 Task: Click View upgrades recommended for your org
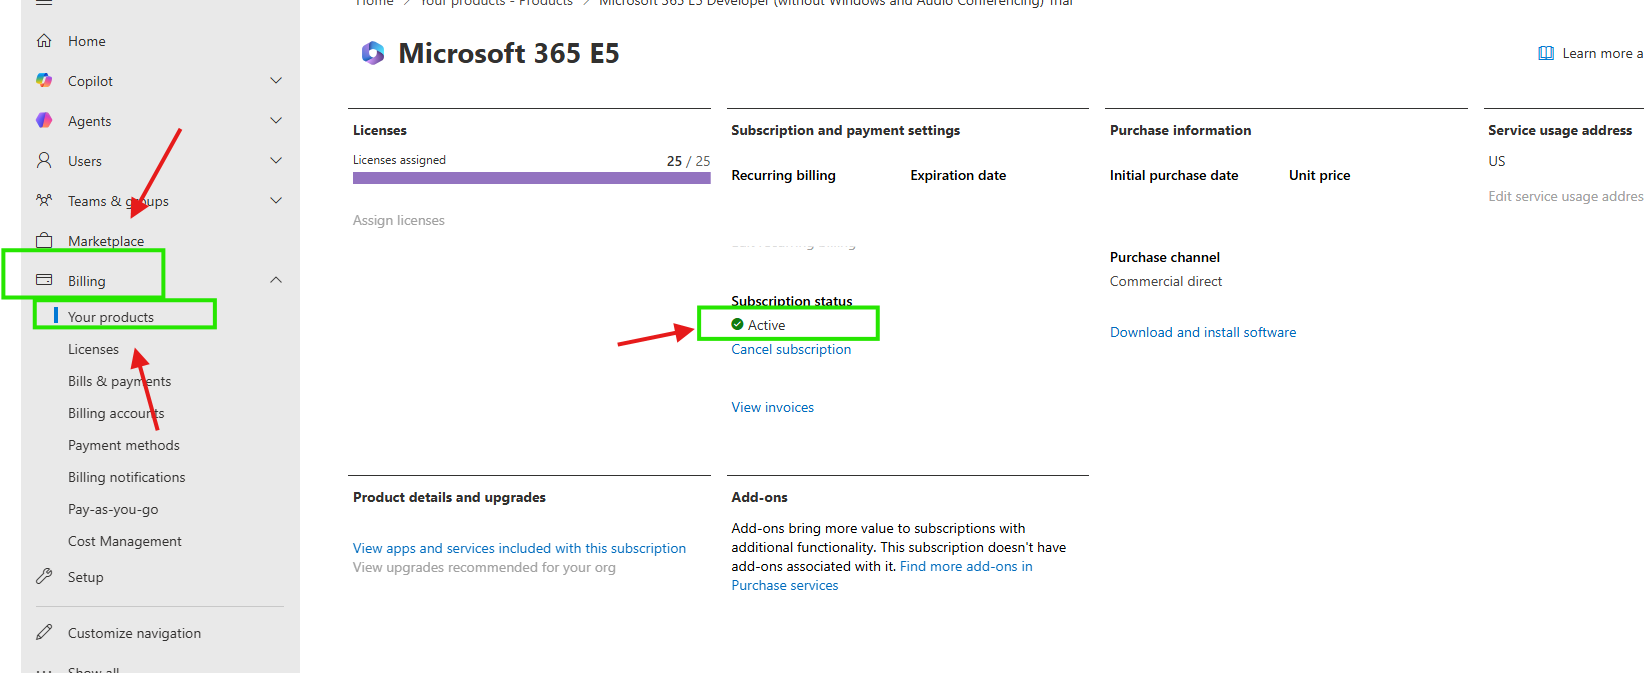pos(484,567)
